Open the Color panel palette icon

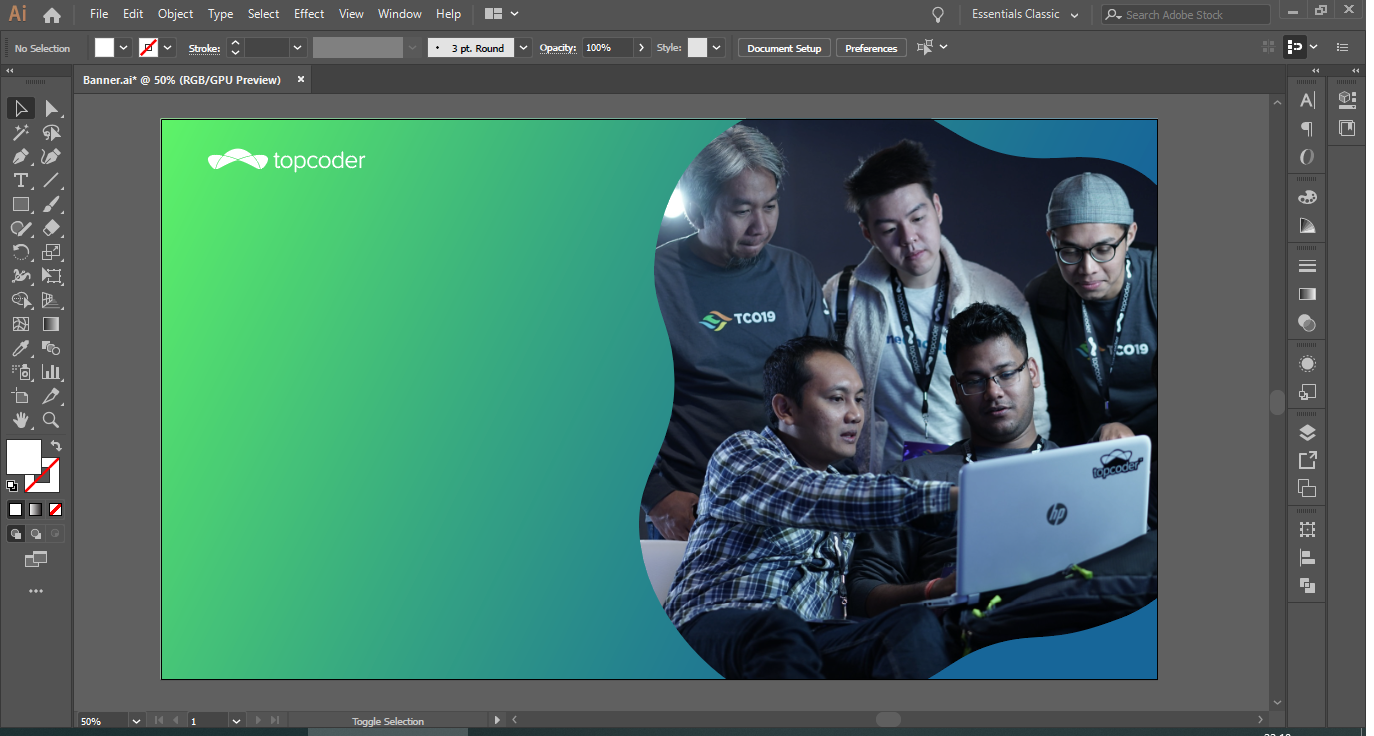(1307, 197)
